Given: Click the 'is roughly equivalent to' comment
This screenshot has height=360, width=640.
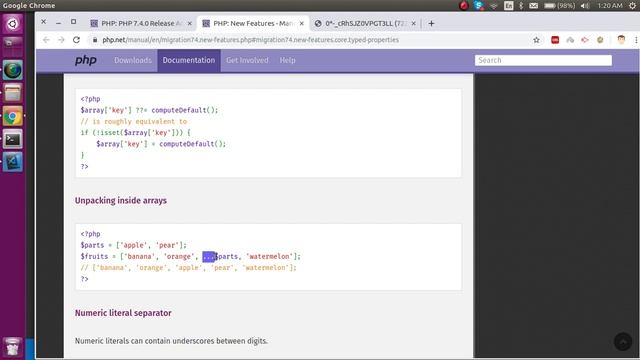Looking at the screenshot, I should 133,121.
